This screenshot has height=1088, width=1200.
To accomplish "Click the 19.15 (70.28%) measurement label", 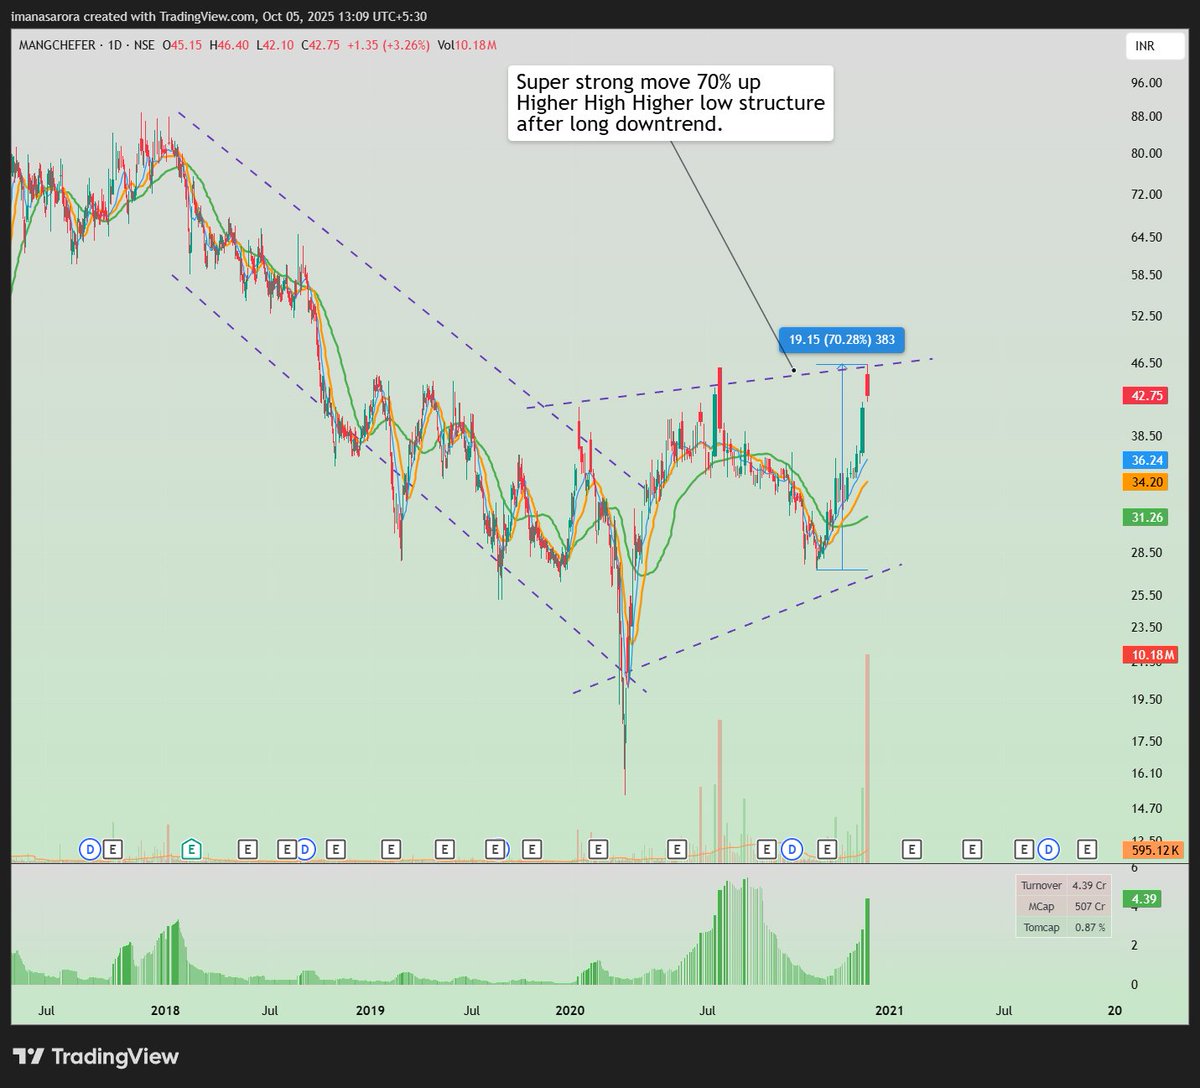I will pos(842,340).
